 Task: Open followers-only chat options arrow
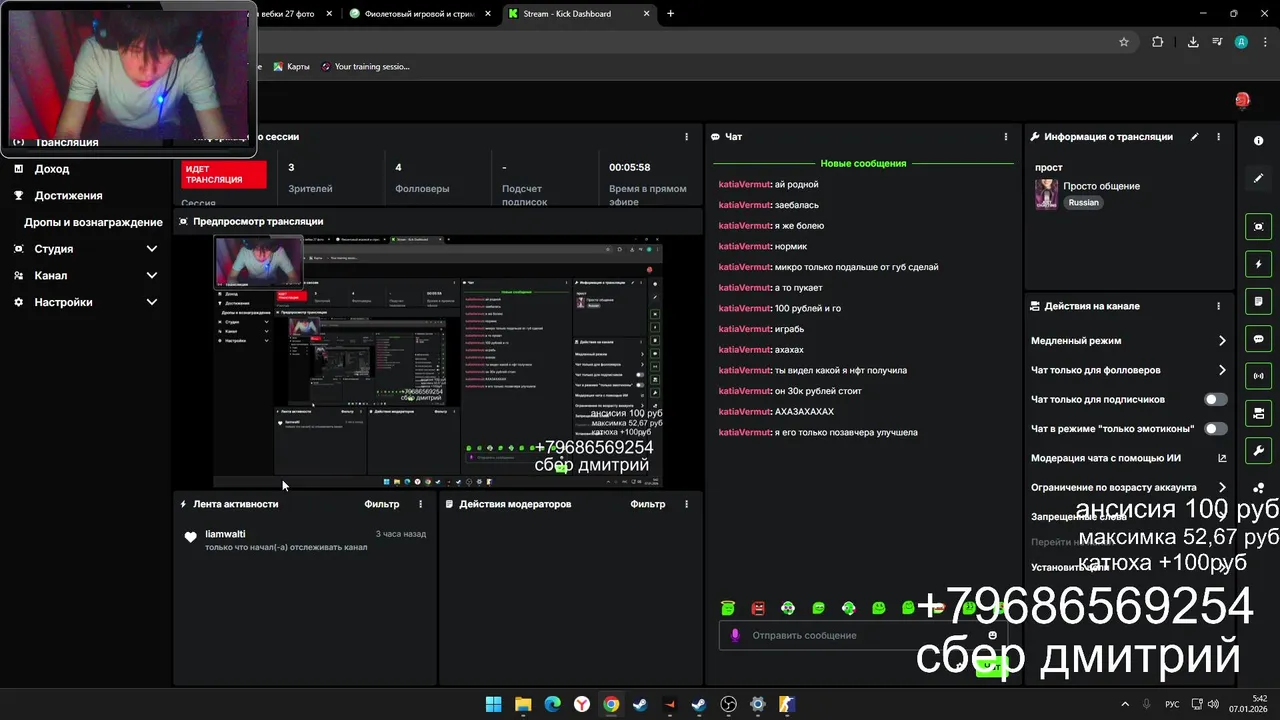click(1222, 370)
